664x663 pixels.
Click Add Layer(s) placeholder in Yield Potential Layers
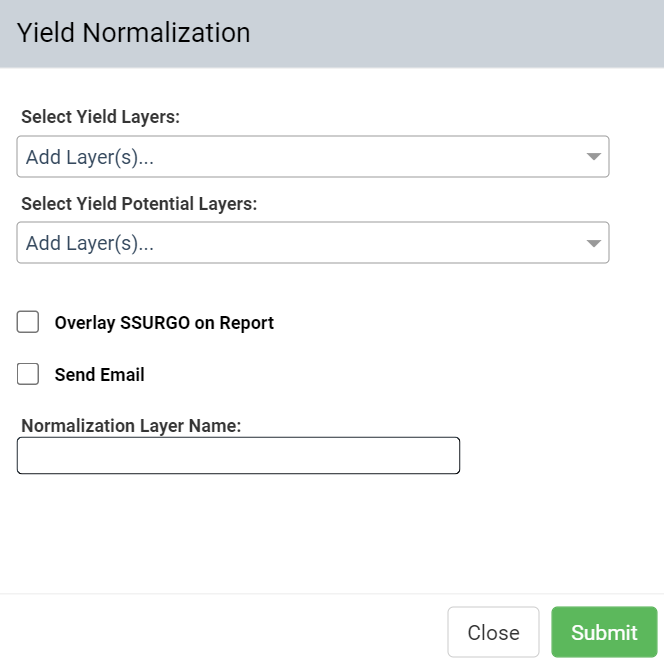tap(90, 243)
